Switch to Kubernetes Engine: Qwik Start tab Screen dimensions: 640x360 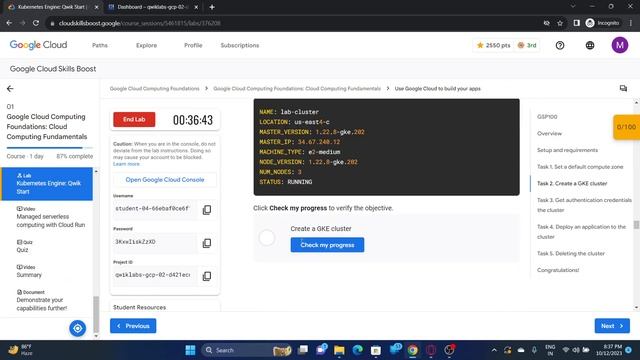coord(51,7)
